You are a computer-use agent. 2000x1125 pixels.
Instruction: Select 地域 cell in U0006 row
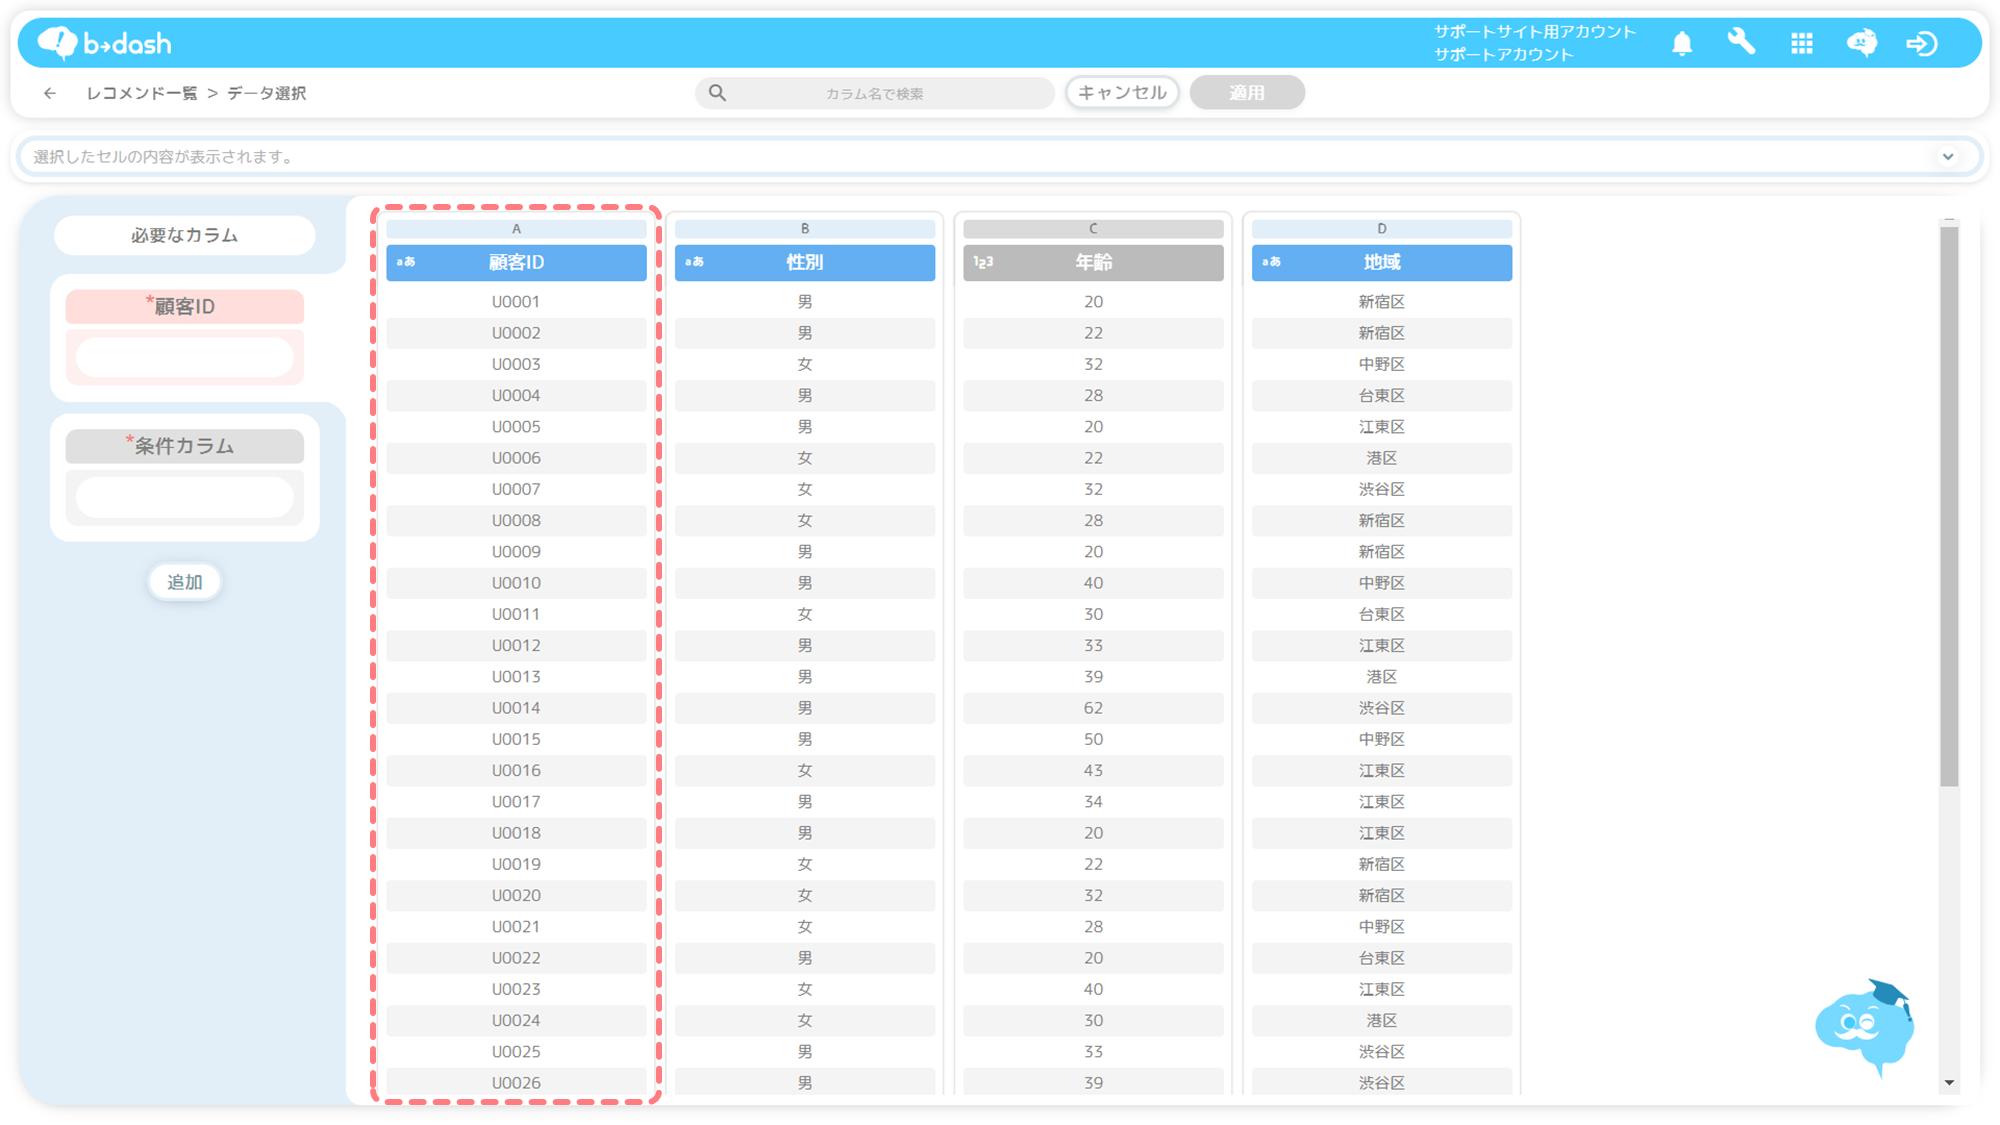(1382, 458)
